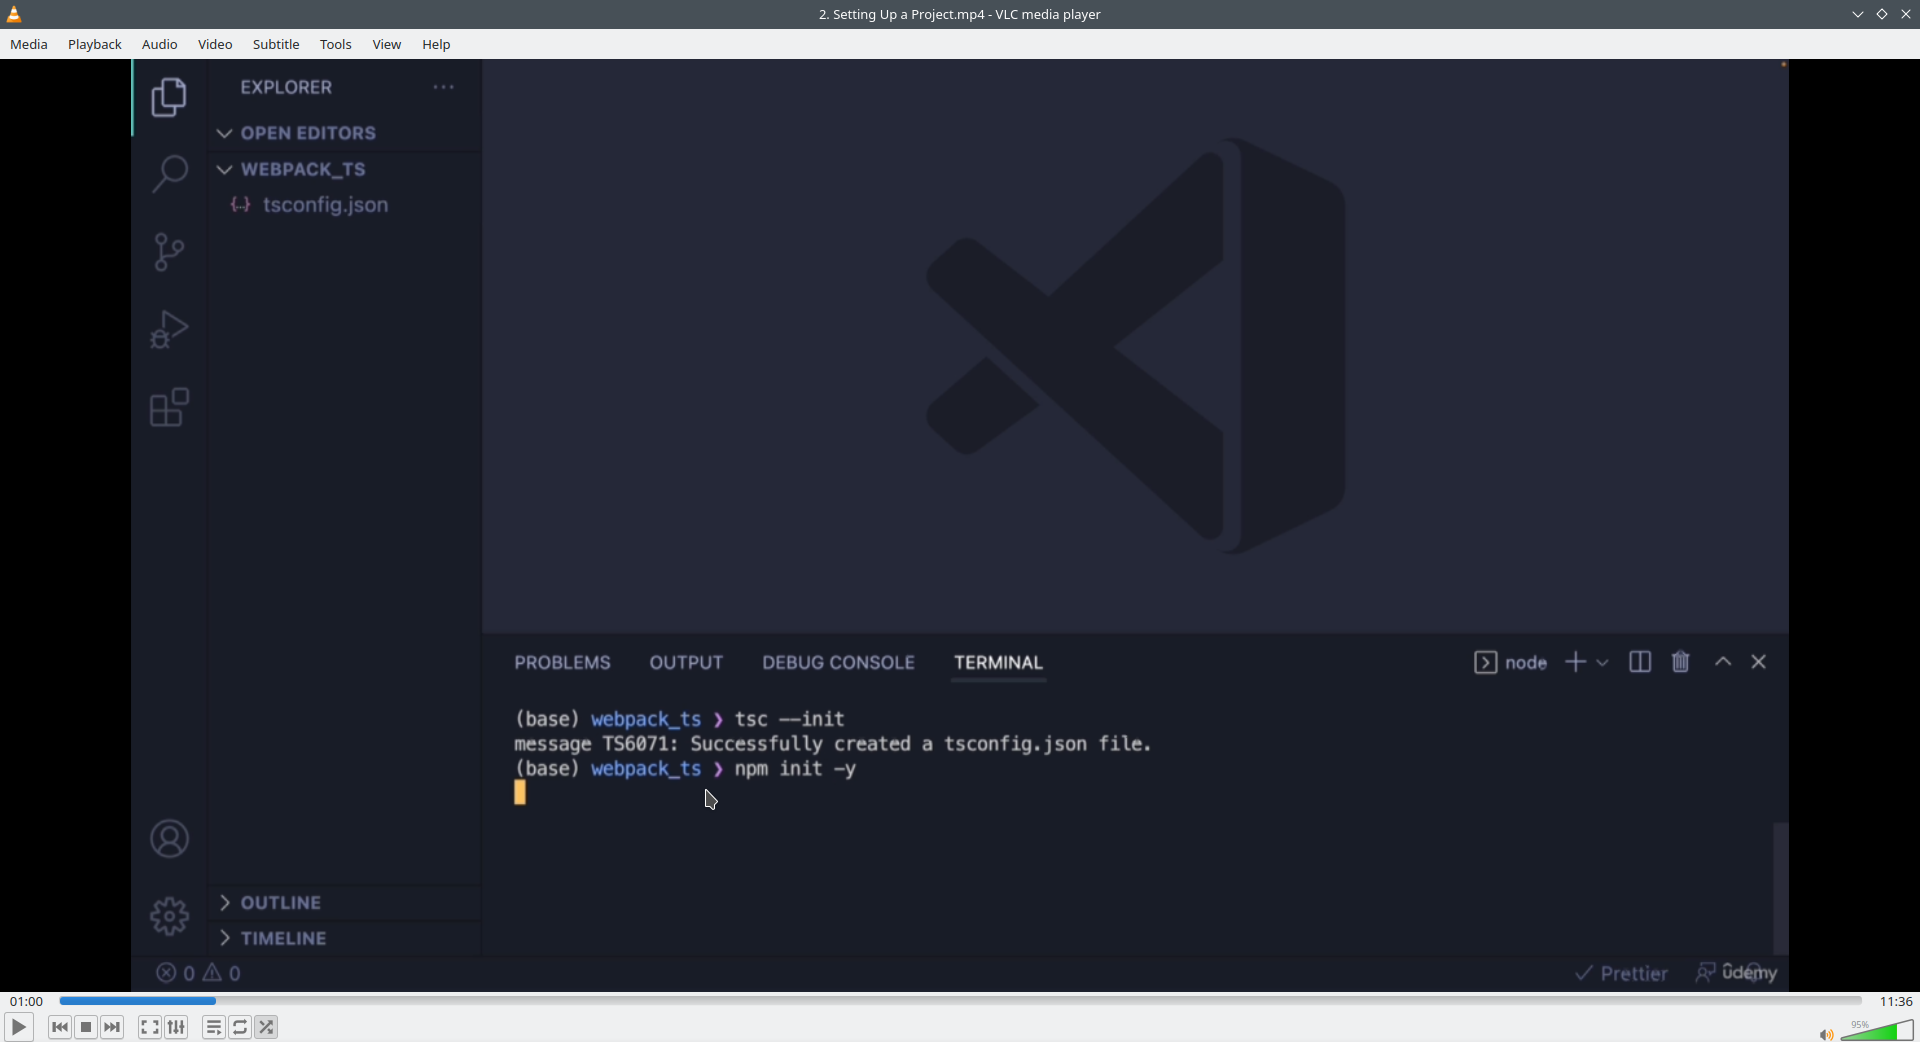Open the View menu
The width and height of the screenshot is (1920, 1042).
click(x=387, y=44)
